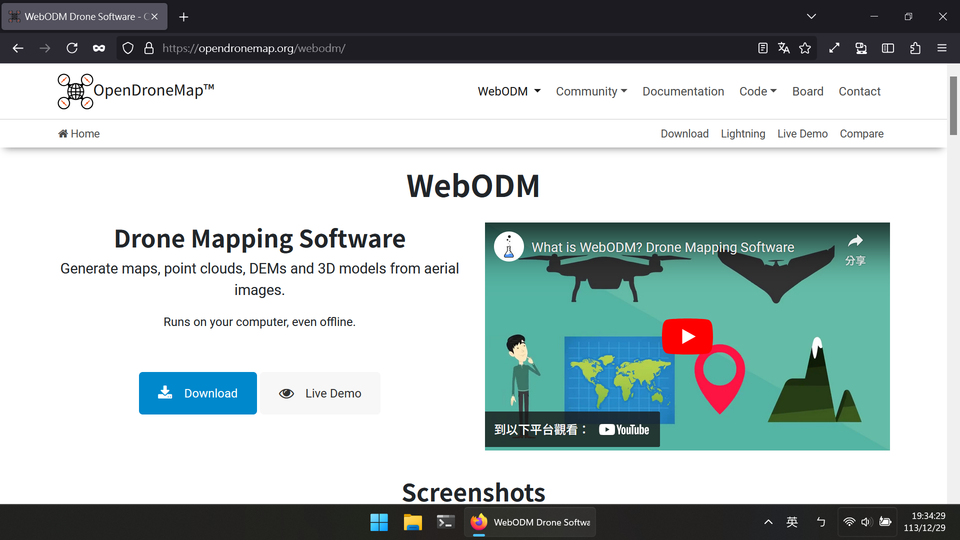The image size is (960, 540).
Task: Open the Terminal taskbar icon
Action: [446, 522]
